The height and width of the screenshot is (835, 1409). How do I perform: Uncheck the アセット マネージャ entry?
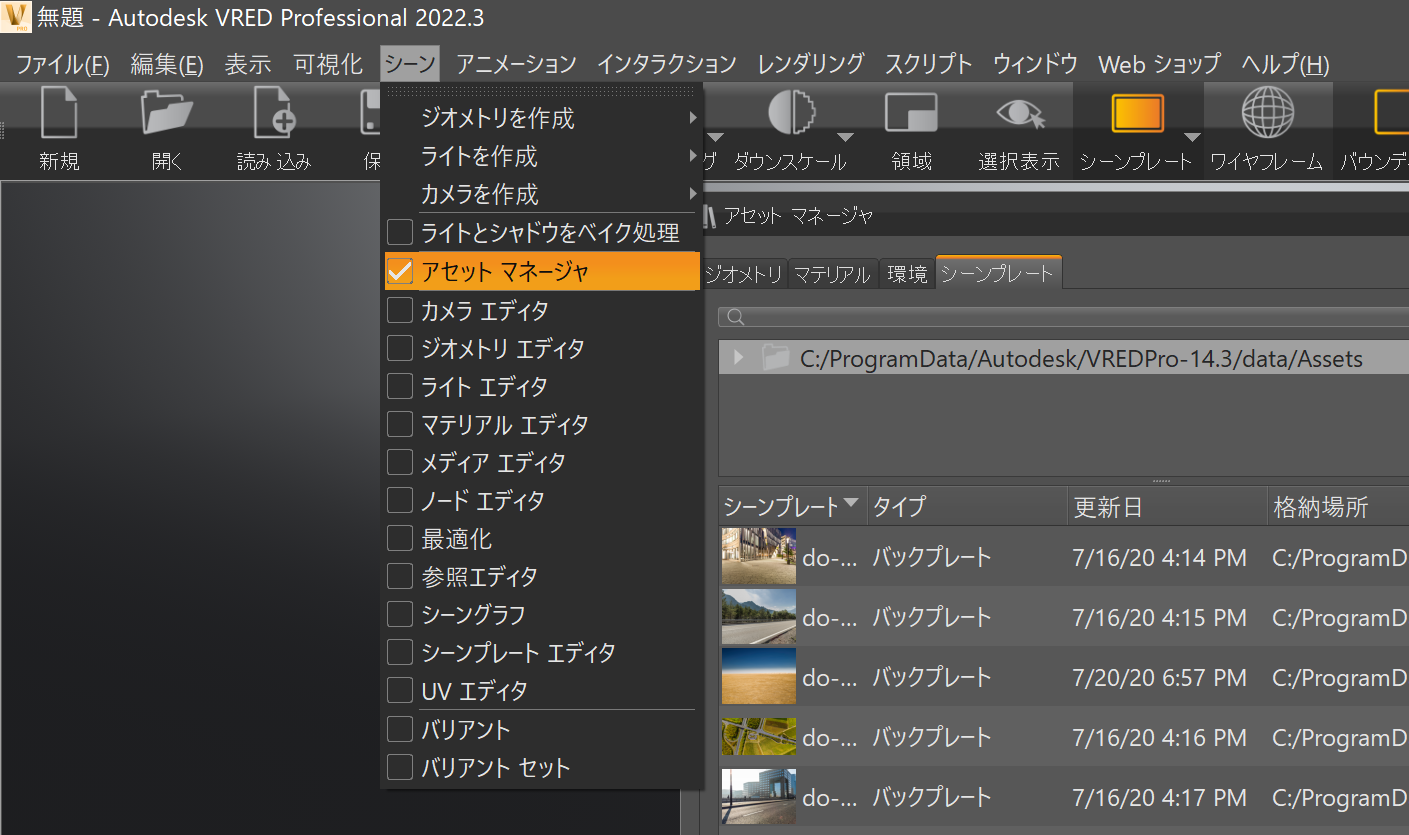pos(399,272)
